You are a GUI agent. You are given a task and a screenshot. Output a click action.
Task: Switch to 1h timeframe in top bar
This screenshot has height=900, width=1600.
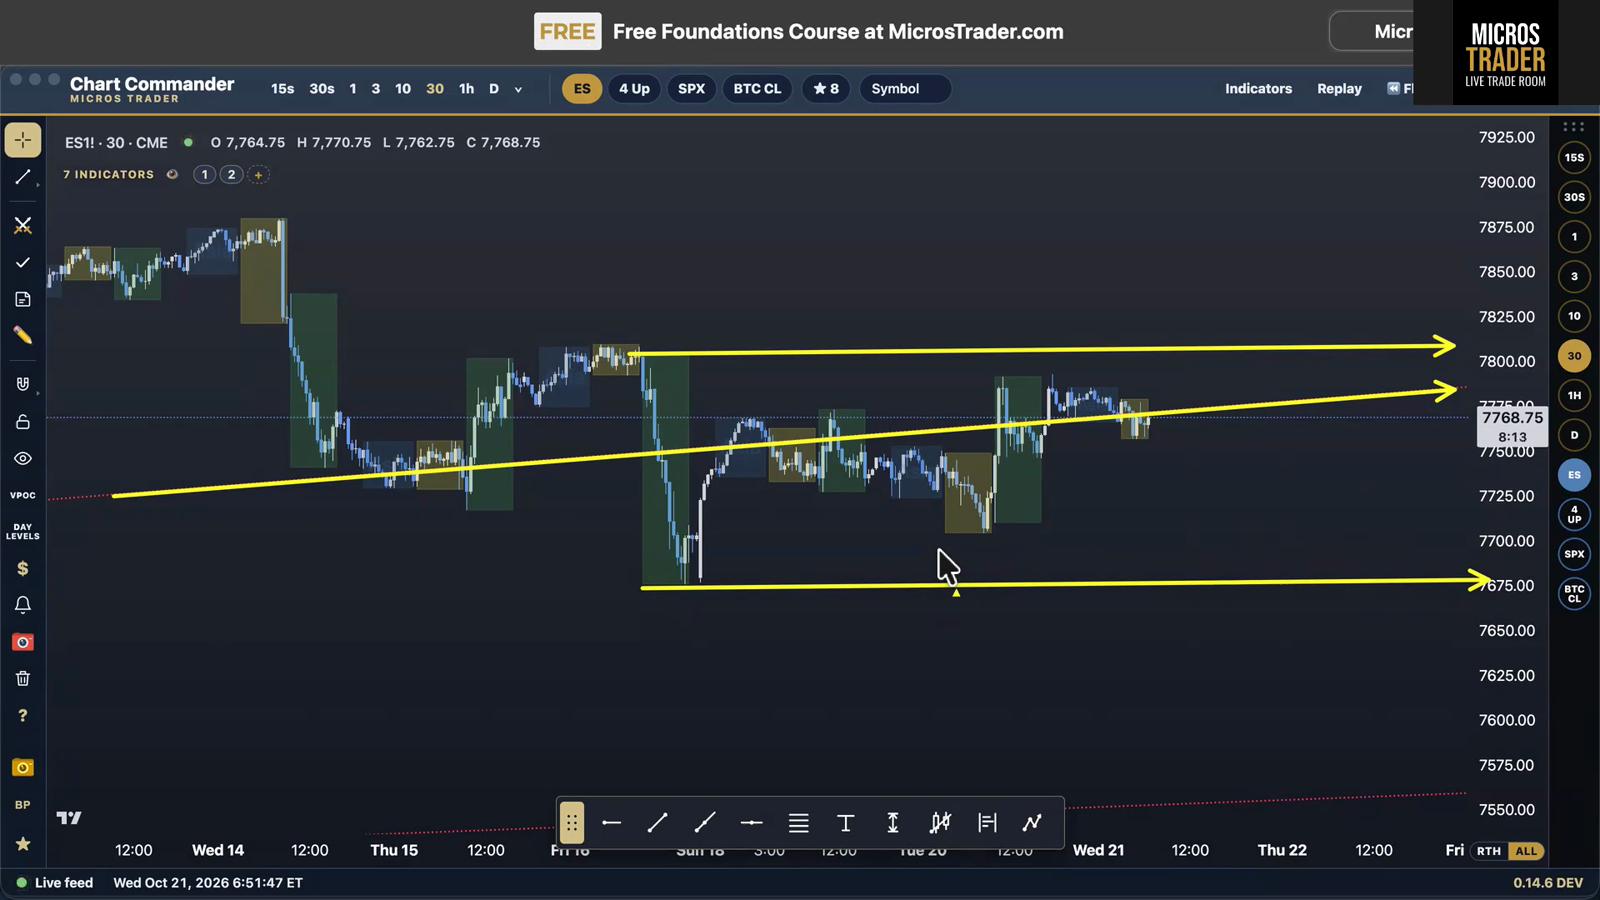click(466, 89)
